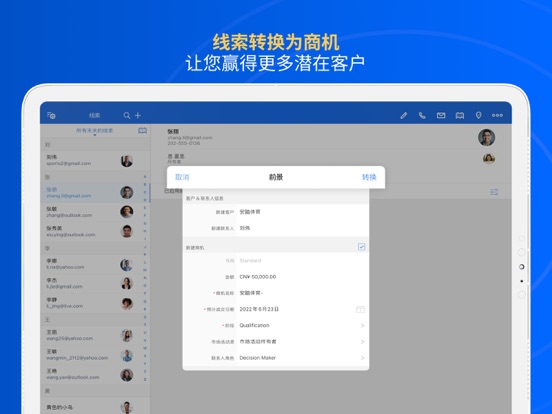Viewport: 552px width, 414px height.
Task: Tap the location pin icon
Action: (478, 115)
